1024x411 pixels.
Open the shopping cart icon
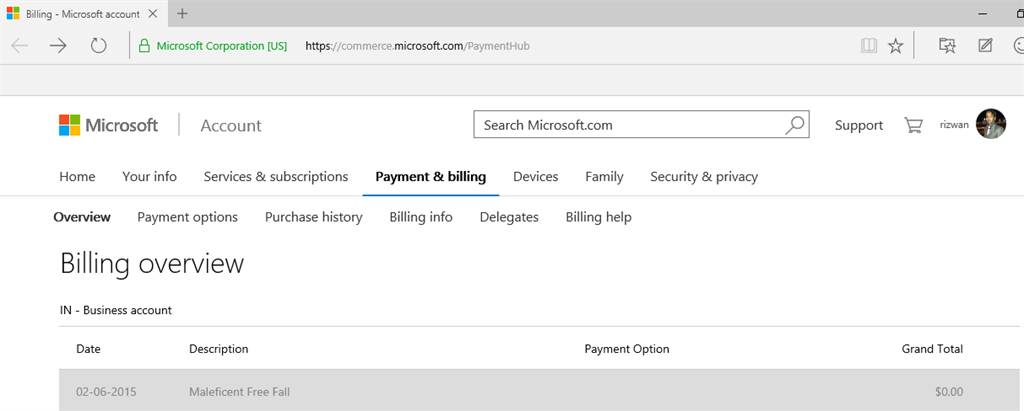913,125
